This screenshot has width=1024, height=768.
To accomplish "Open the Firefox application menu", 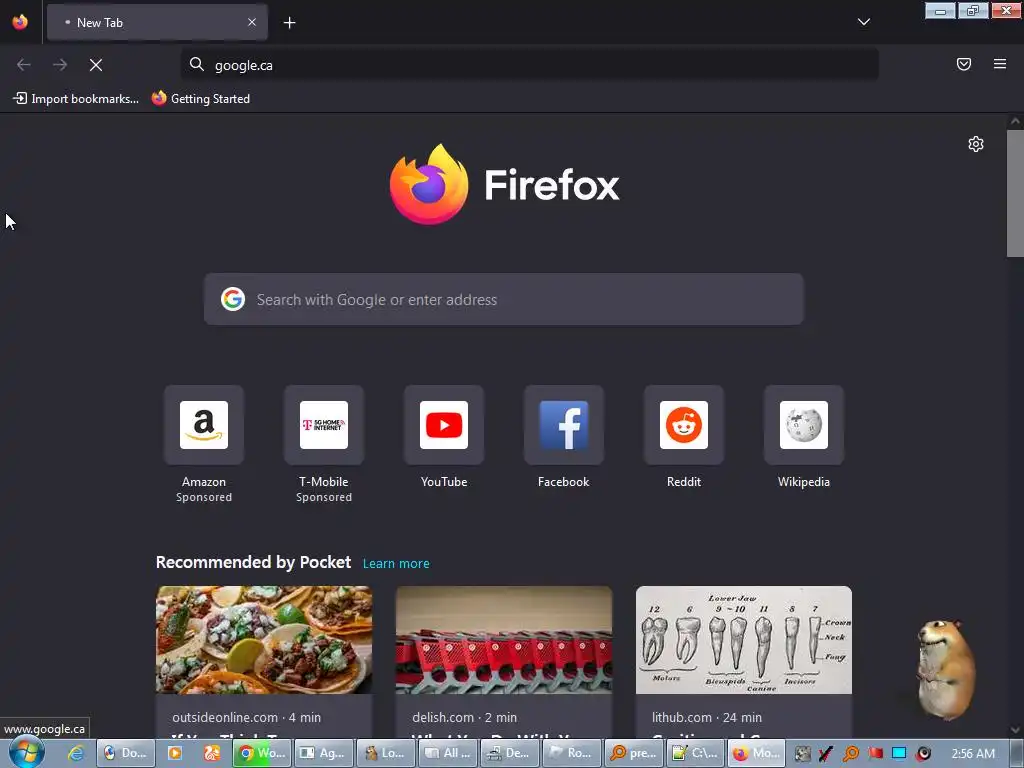I will click(x=1000, y=64).
